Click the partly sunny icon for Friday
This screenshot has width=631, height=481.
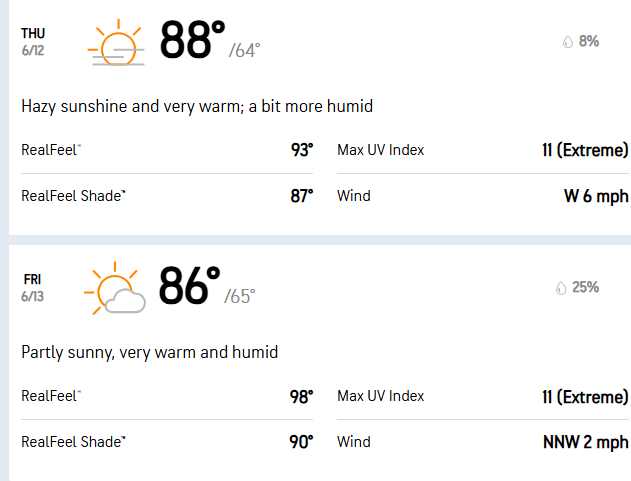click(x=115, y=288)
